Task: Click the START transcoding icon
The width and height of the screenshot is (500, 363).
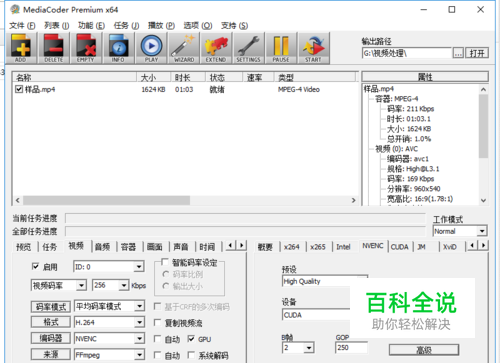Action: [x=314, y=48]
